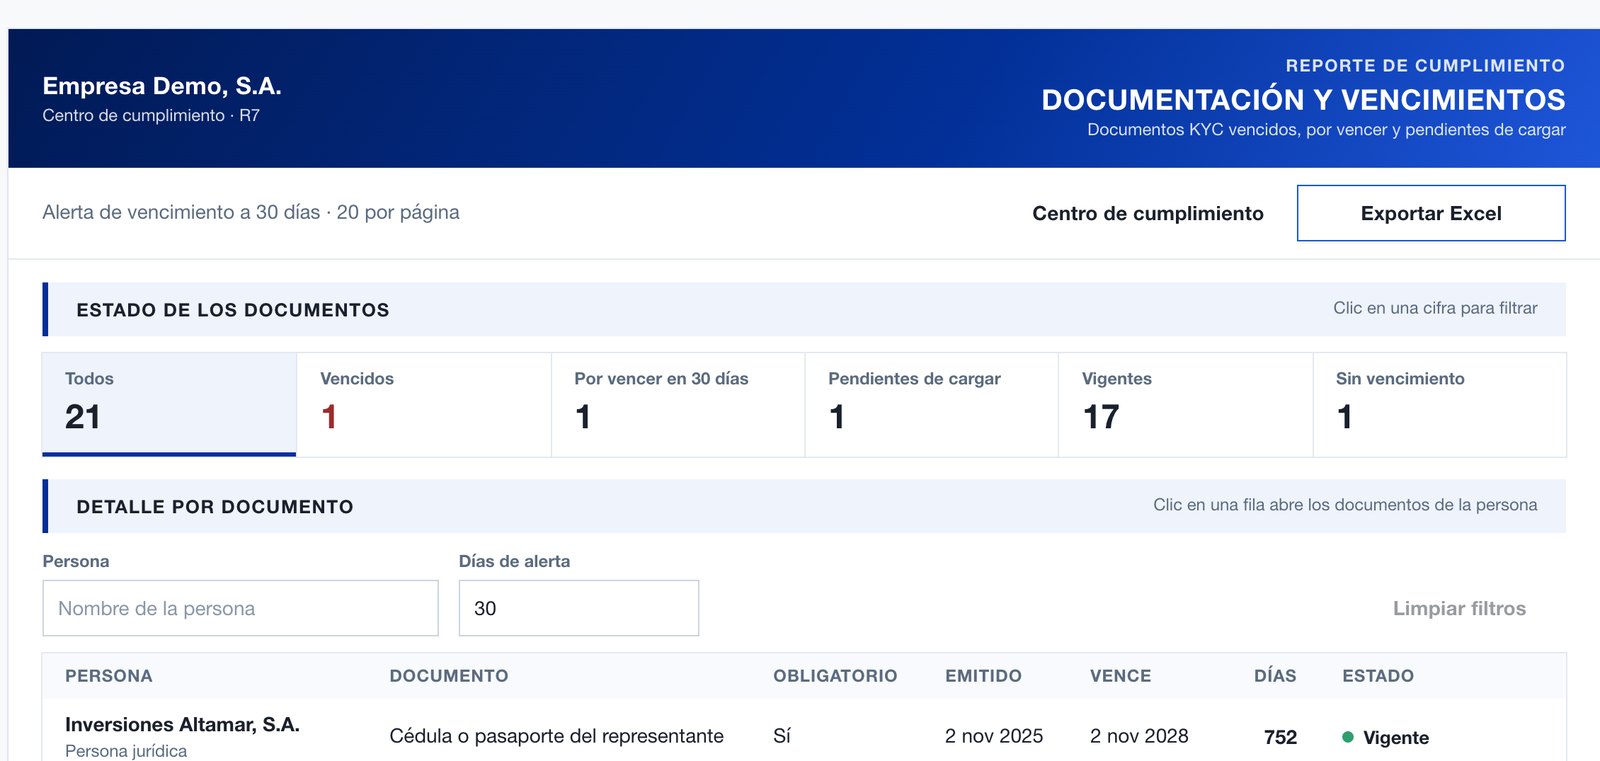Open the Inversiones Altamar, S.A. row

pos(804,731)
